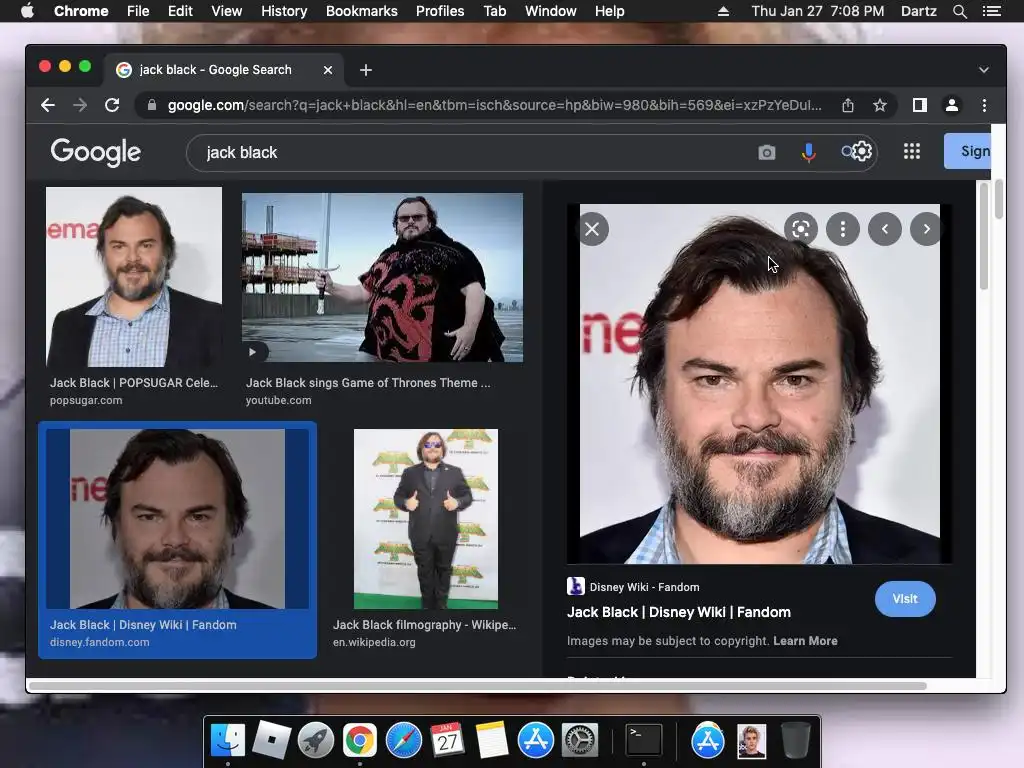This screenshot has width=1024, height=768.
Task: Select the Disney Wiki Fandom thumbnail
Action: tap(177, 519)
